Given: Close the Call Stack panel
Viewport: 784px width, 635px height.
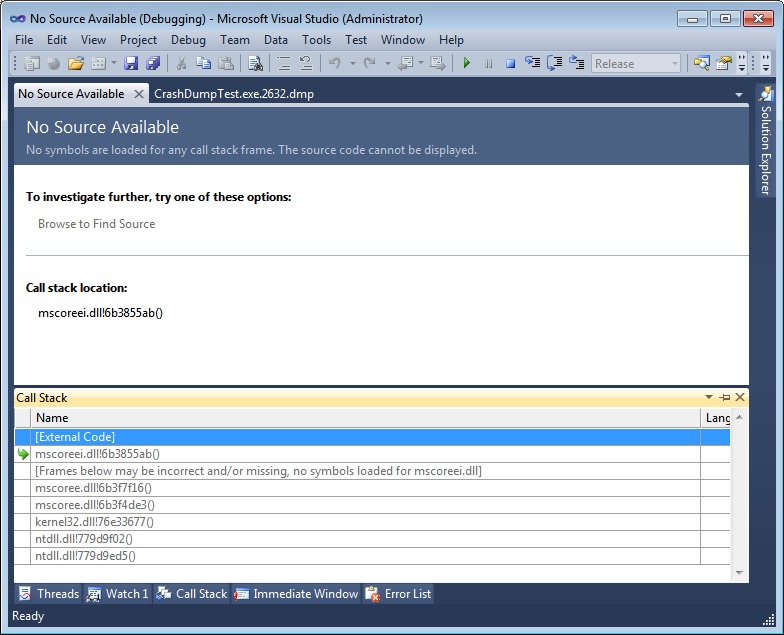Looking at the screenshot, I should click(x=740, y=397).
